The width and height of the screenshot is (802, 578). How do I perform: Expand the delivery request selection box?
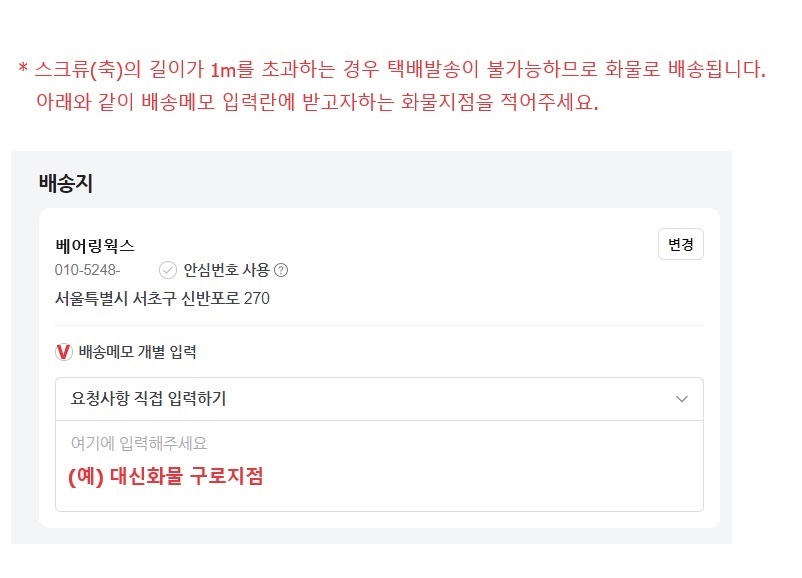tap(370, 397)
